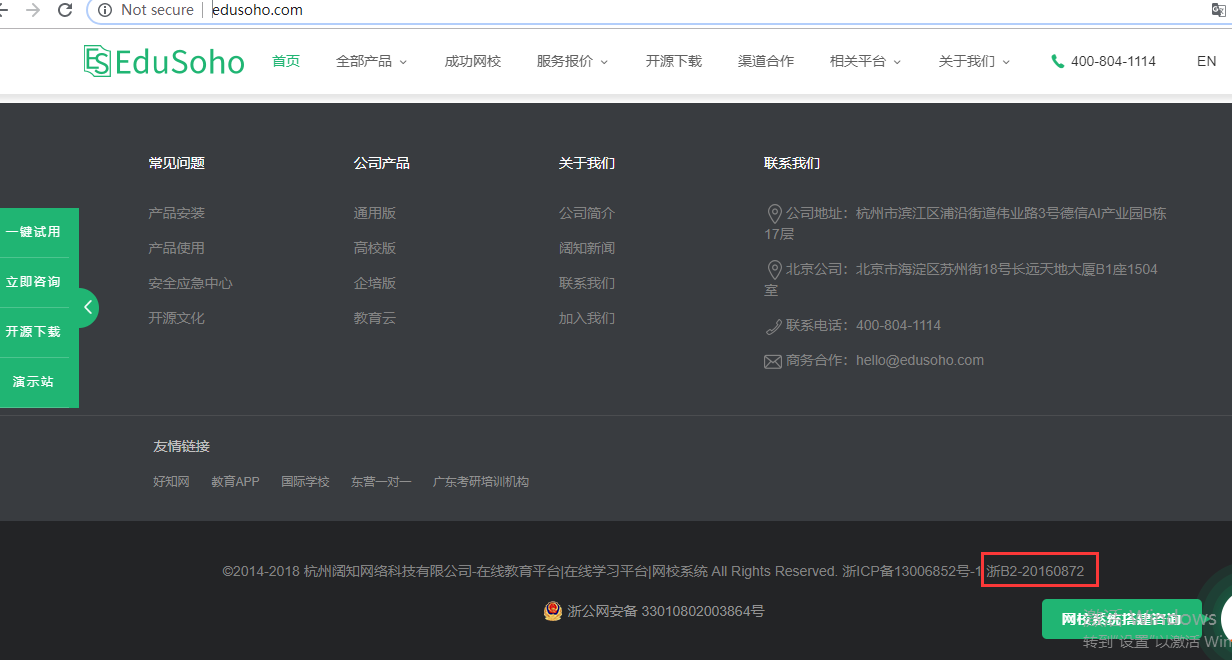This screenshot has height=660, width=1232.
Task: Click the 网校系统搭建咨询 green button
Action: tap(1120, 619)
